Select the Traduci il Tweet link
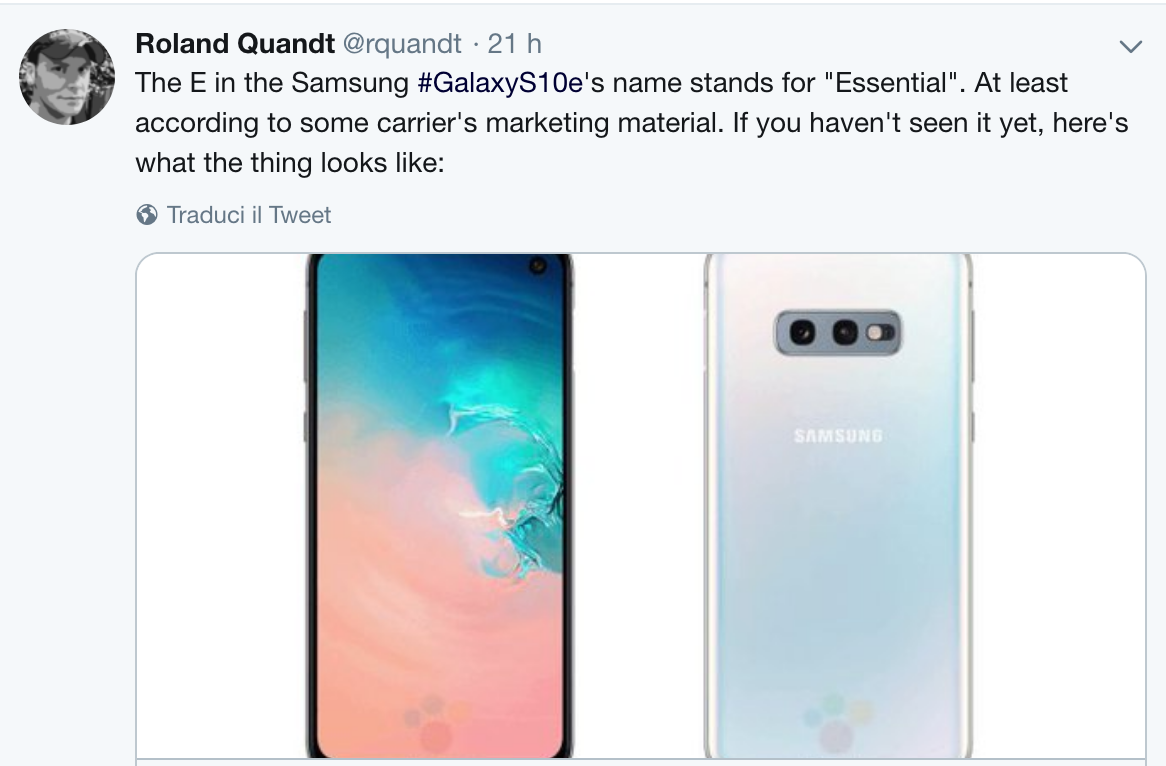Screen dimensions: 1166x766 [249, 215]
